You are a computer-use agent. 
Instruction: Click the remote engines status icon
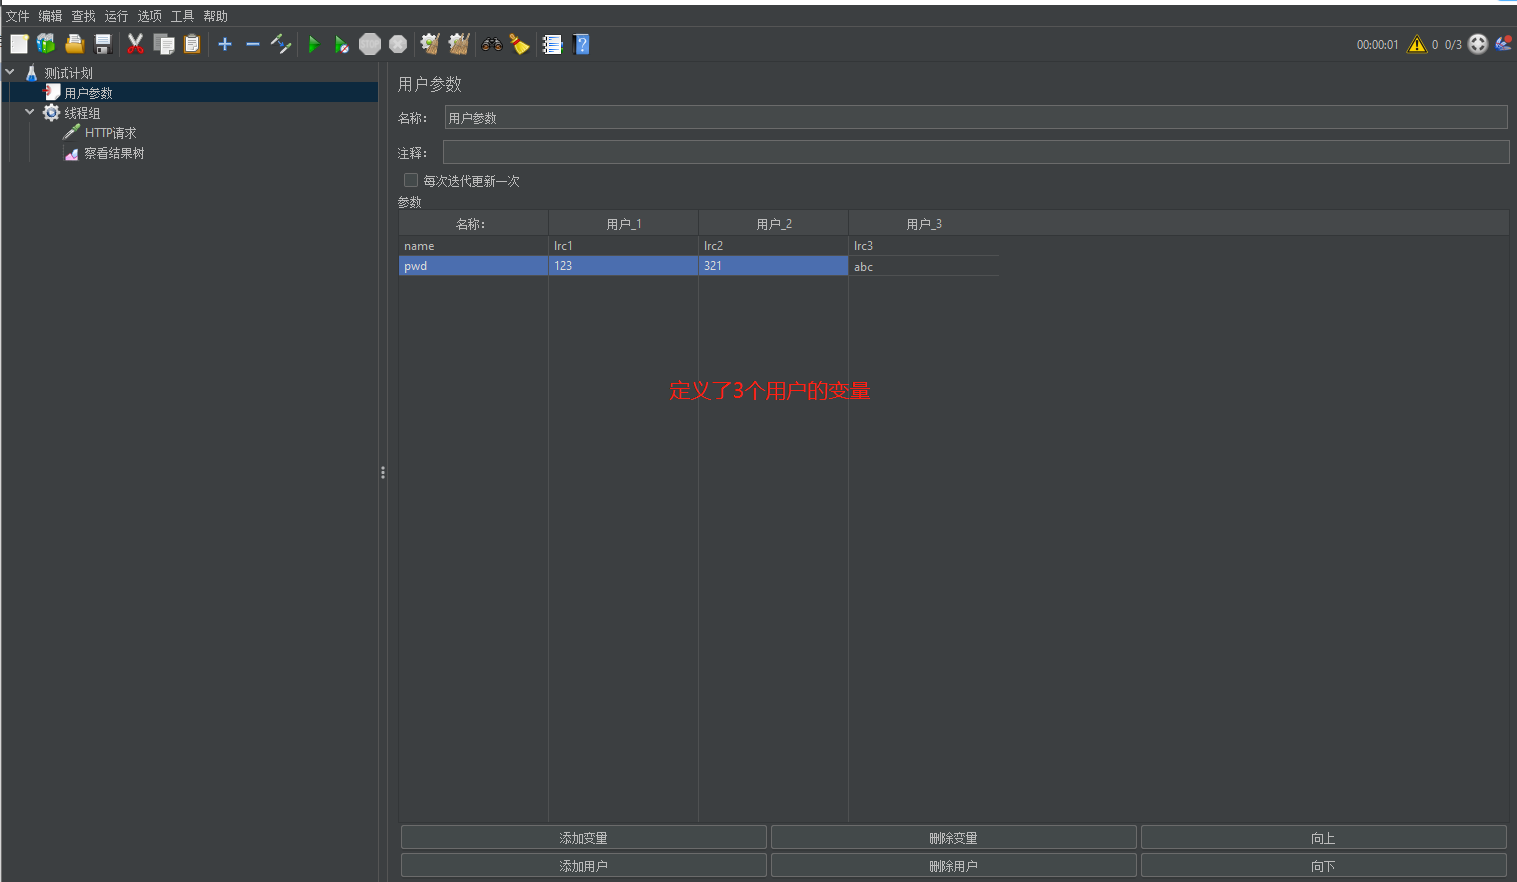pyautogui.click(x=1478, y=44)
